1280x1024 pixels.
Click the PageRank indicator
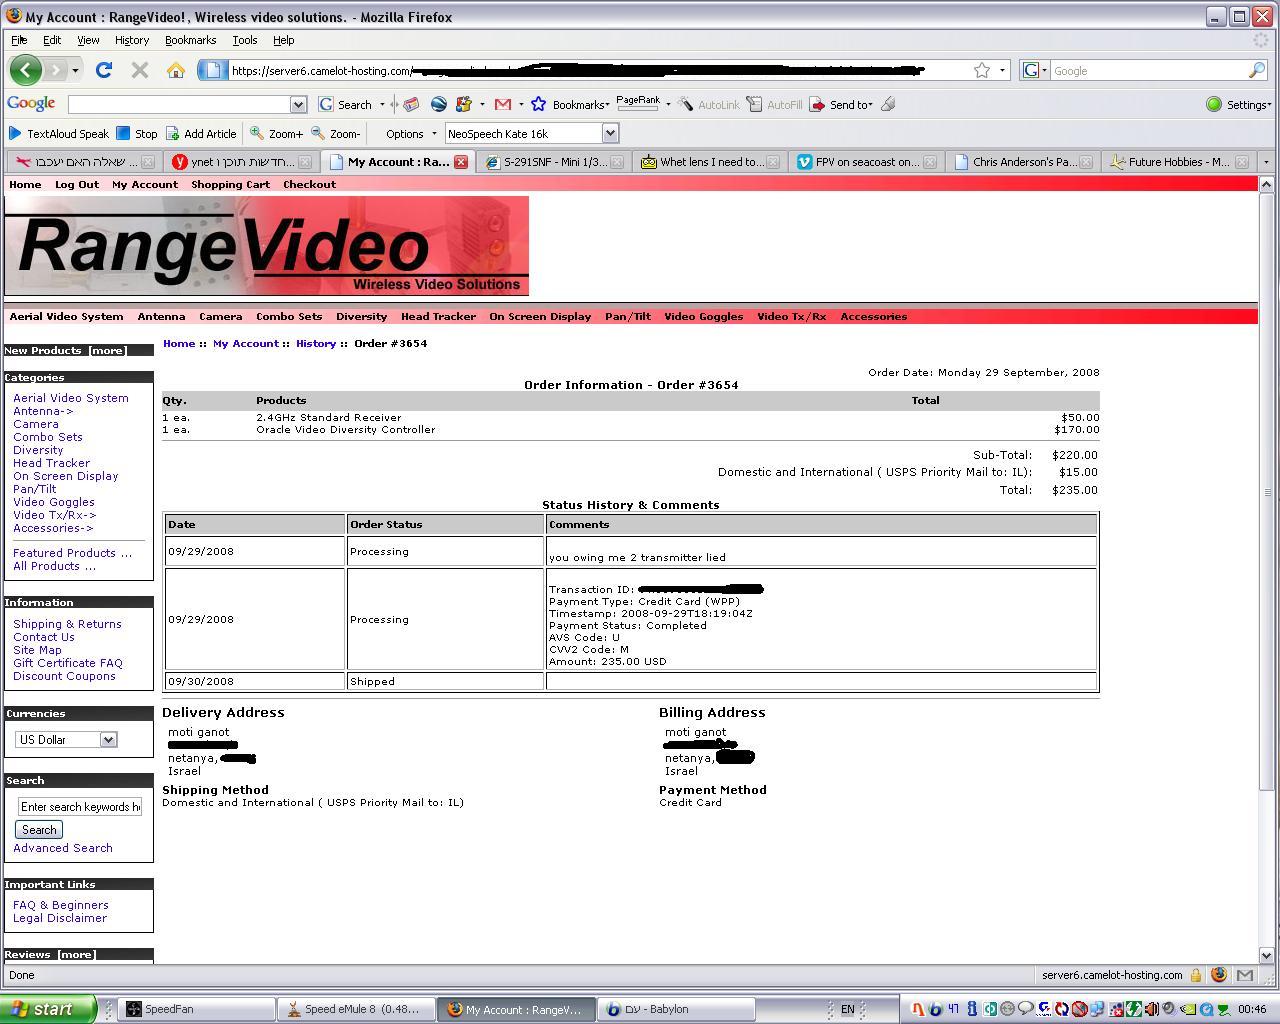click(638, 103)
